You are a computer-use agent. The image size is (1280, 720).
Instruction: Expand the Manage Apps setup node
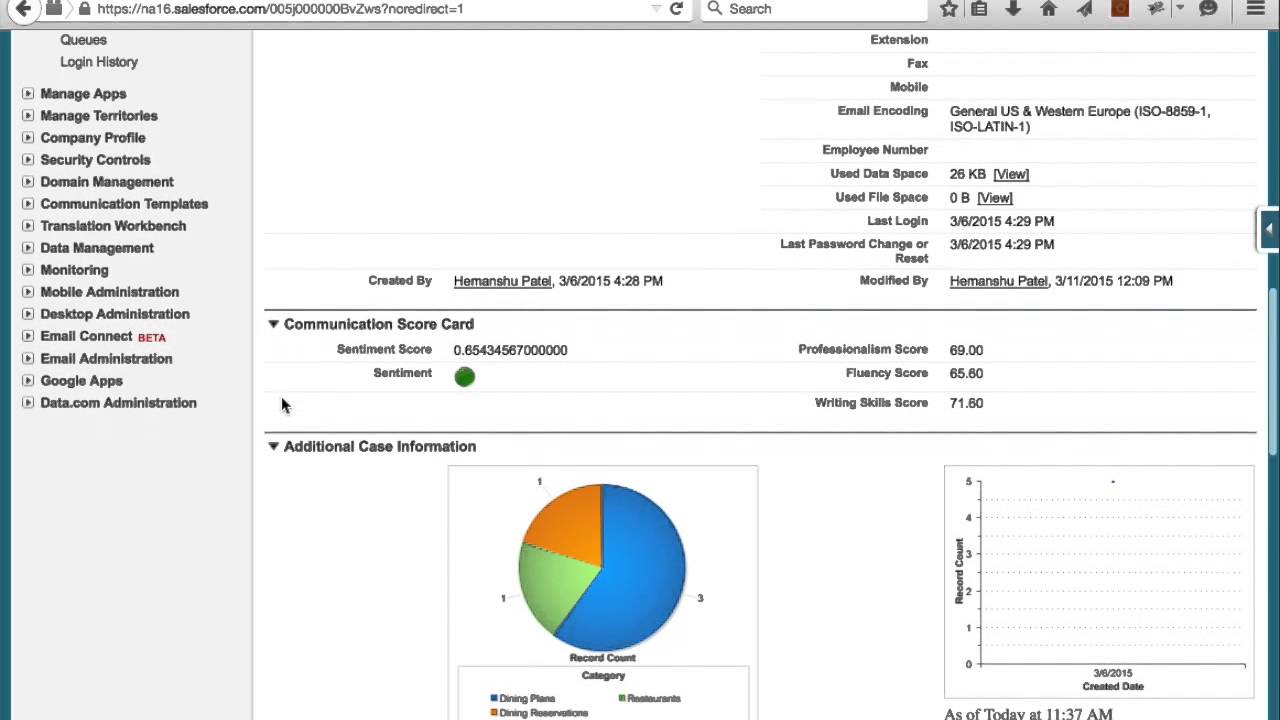coord(28,94)
